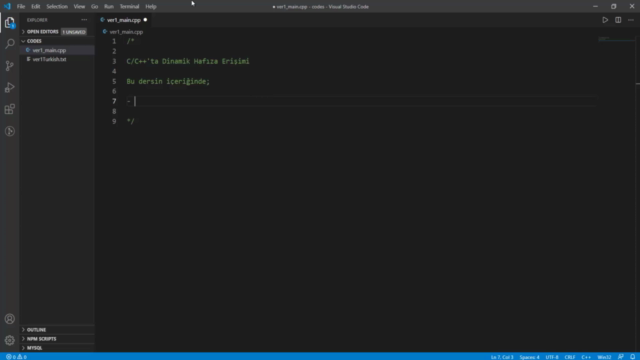Click line number 3 in the gutter
The image size is (640, 360).
(x=114, y=61)
